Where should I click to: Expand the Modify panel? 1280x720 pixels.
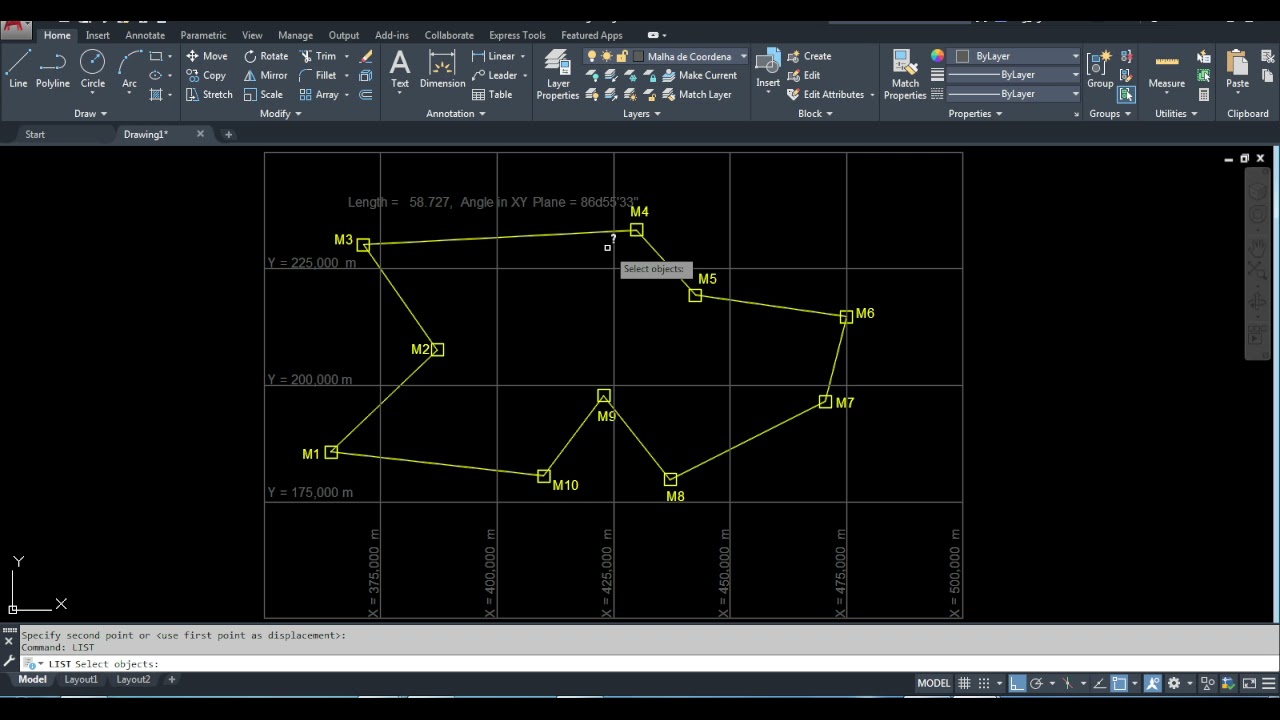click(280, 113)
